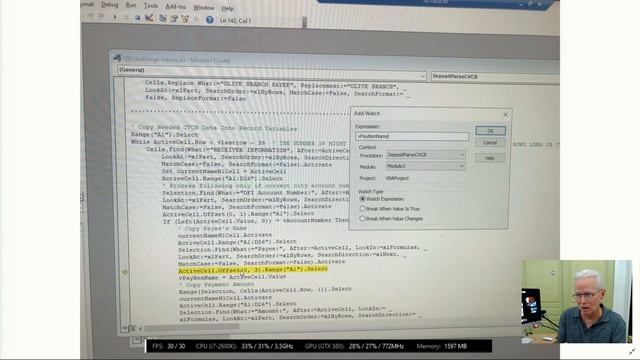
Task: Click the blue Help question icon
Action: [209, 20]
